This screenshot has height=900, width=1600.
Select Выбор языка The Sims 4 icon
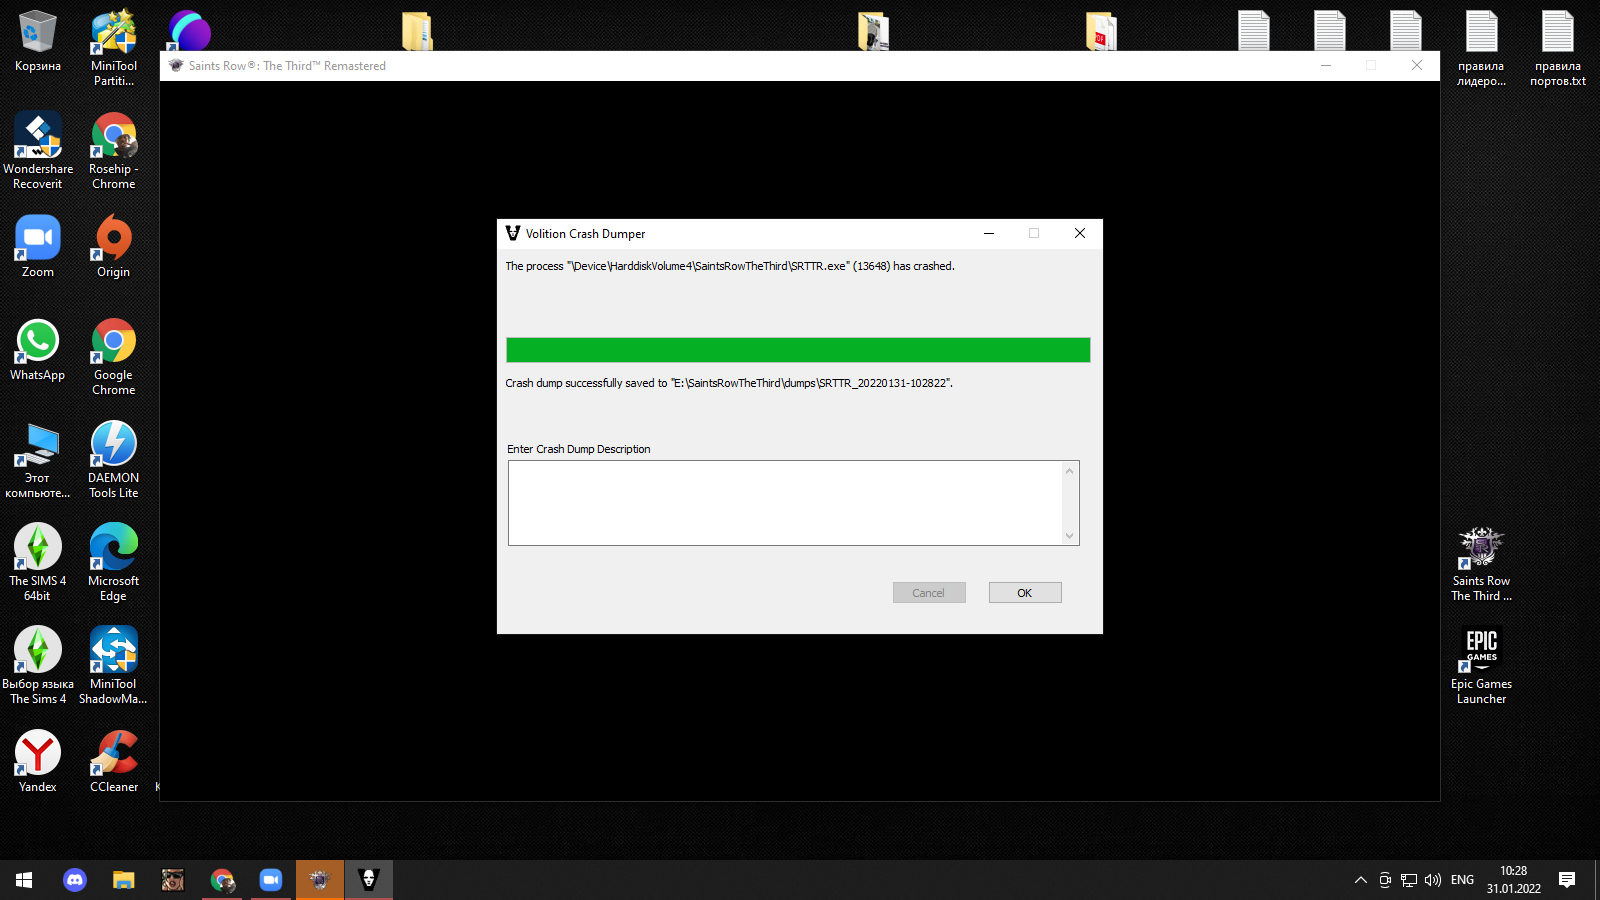38,666
